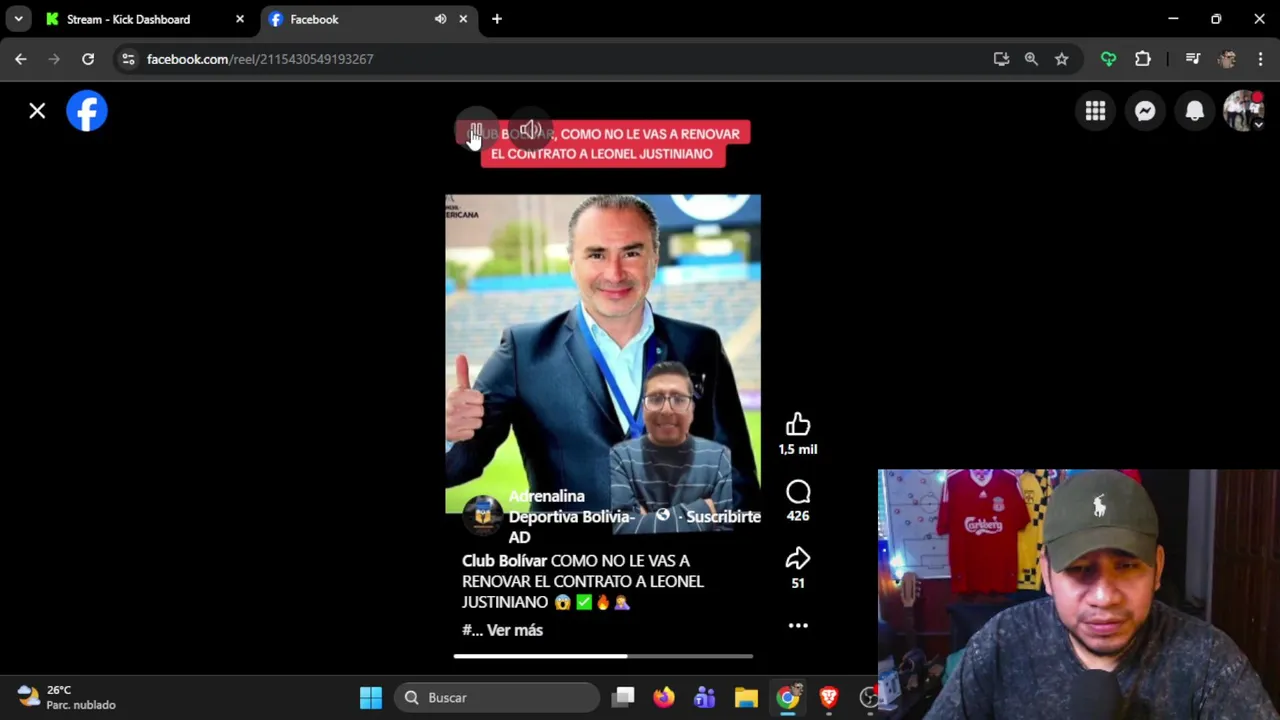Image resolution: width=1280 pixels, height=720 pixels.
Task: Open Adrenalina Deportiva Bolivia page name
Action: pyautogui.click(x=570, y=516)
